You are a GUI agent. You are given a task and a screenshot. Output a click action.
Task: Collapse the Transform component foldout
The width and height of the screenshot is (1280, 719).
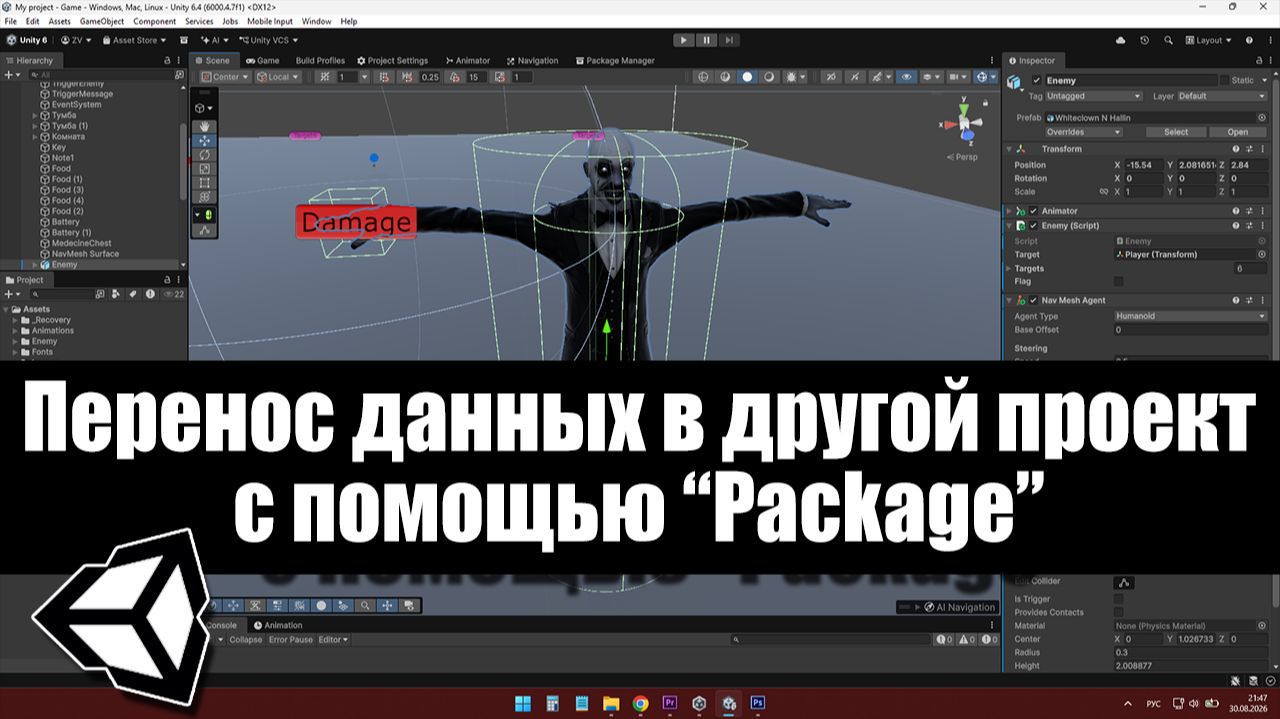1010,149
